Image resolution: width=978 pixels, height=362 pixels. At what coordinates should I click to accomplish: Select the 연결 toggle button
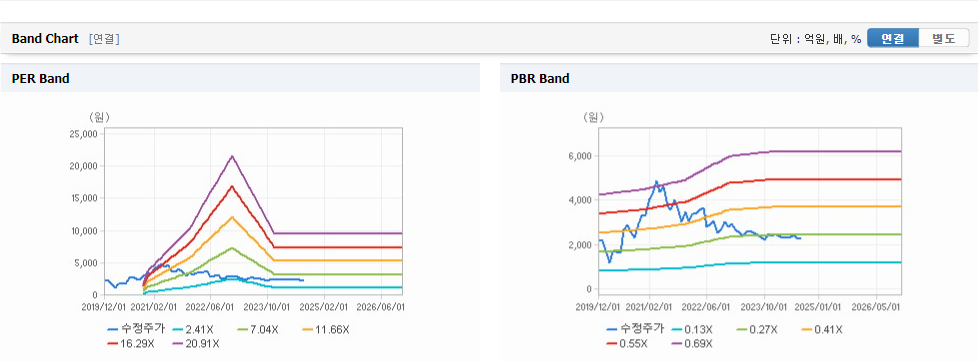[893, 38]
